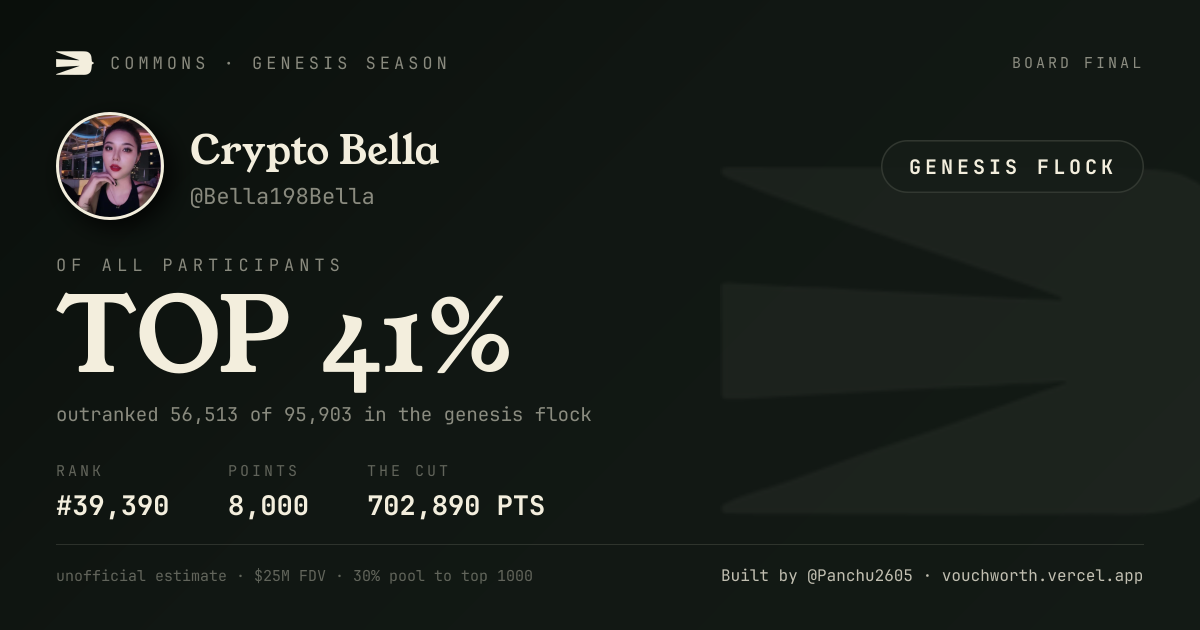This screenshot has height=630, width=1200.
Task: Click THE CUT column label
Action: 408,471
